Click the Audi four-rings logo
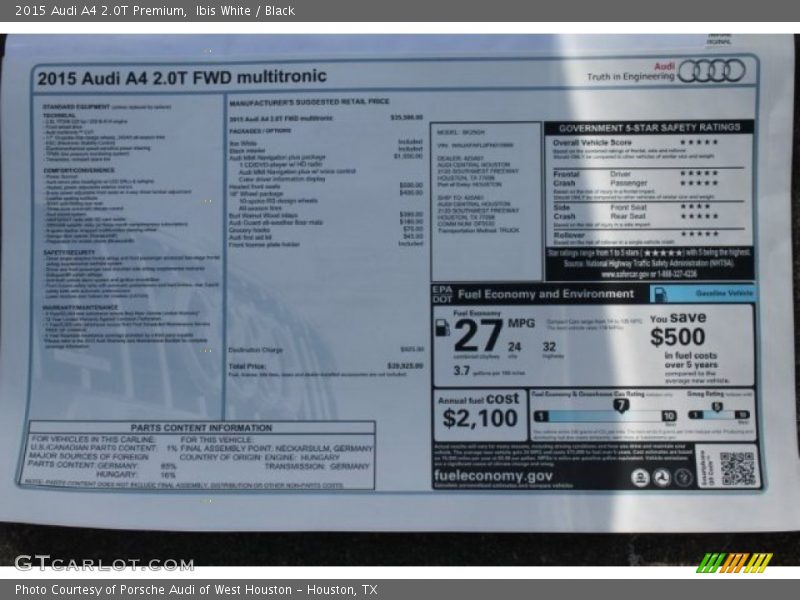 pos(712,70)
